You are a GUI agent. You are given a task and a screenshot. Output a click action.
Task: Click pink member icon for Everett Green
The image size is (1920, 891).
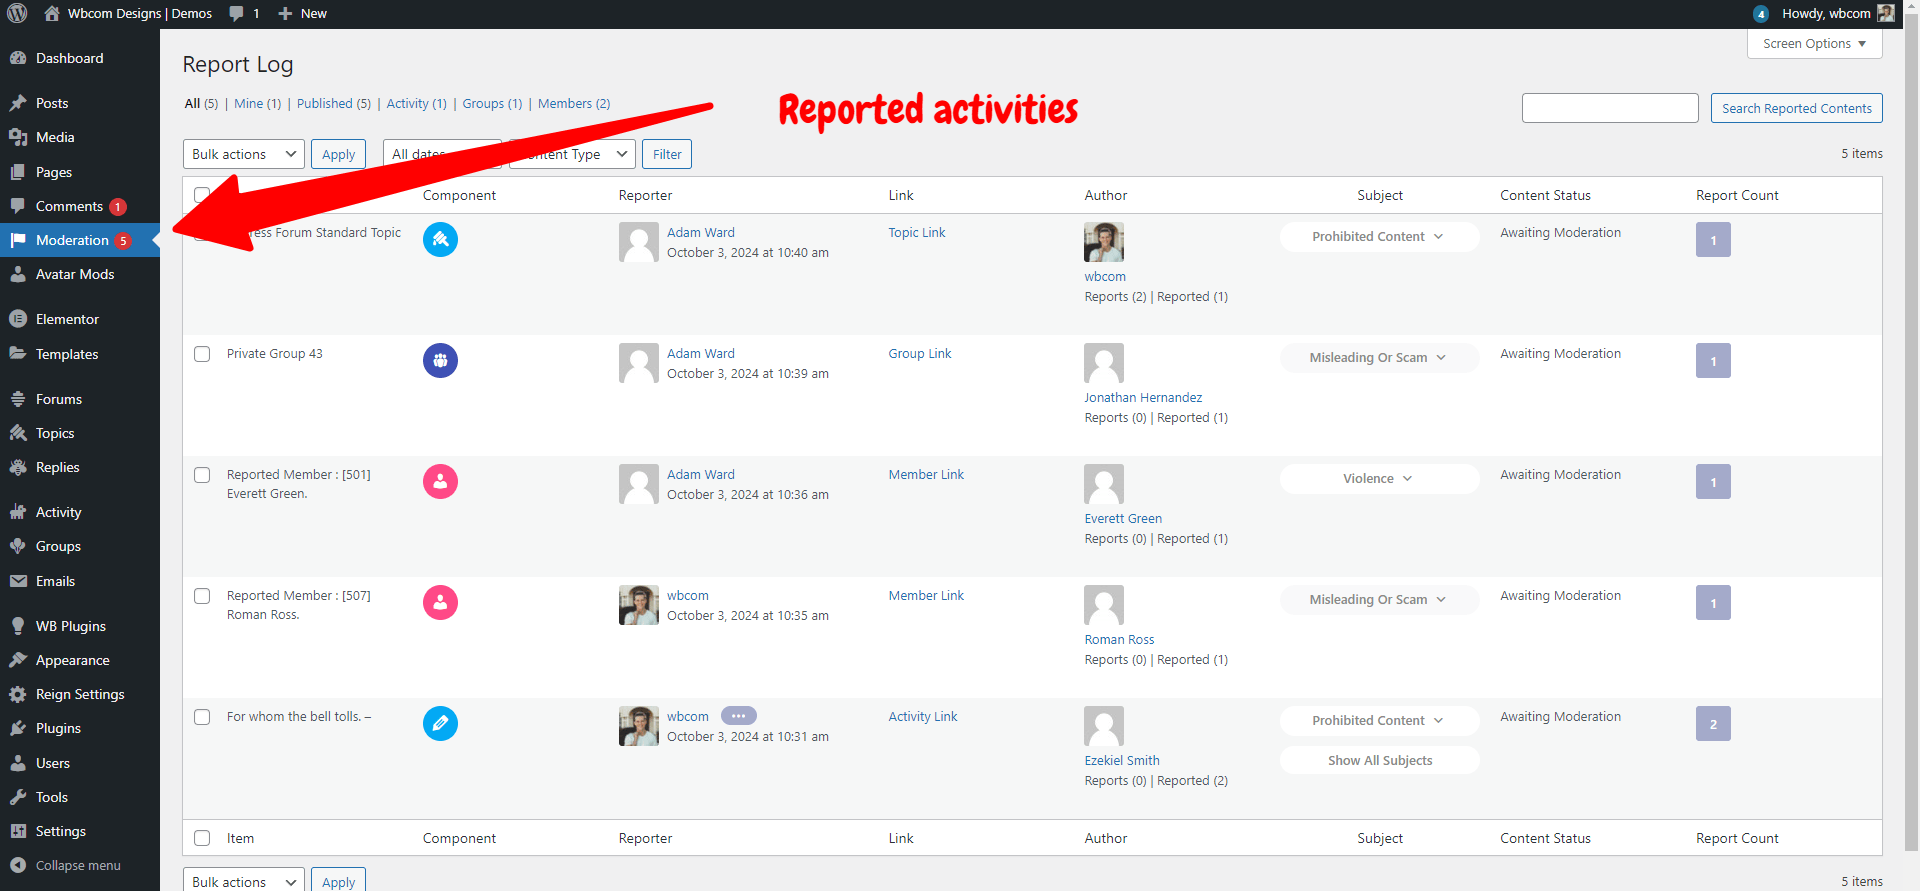(440, 481)
